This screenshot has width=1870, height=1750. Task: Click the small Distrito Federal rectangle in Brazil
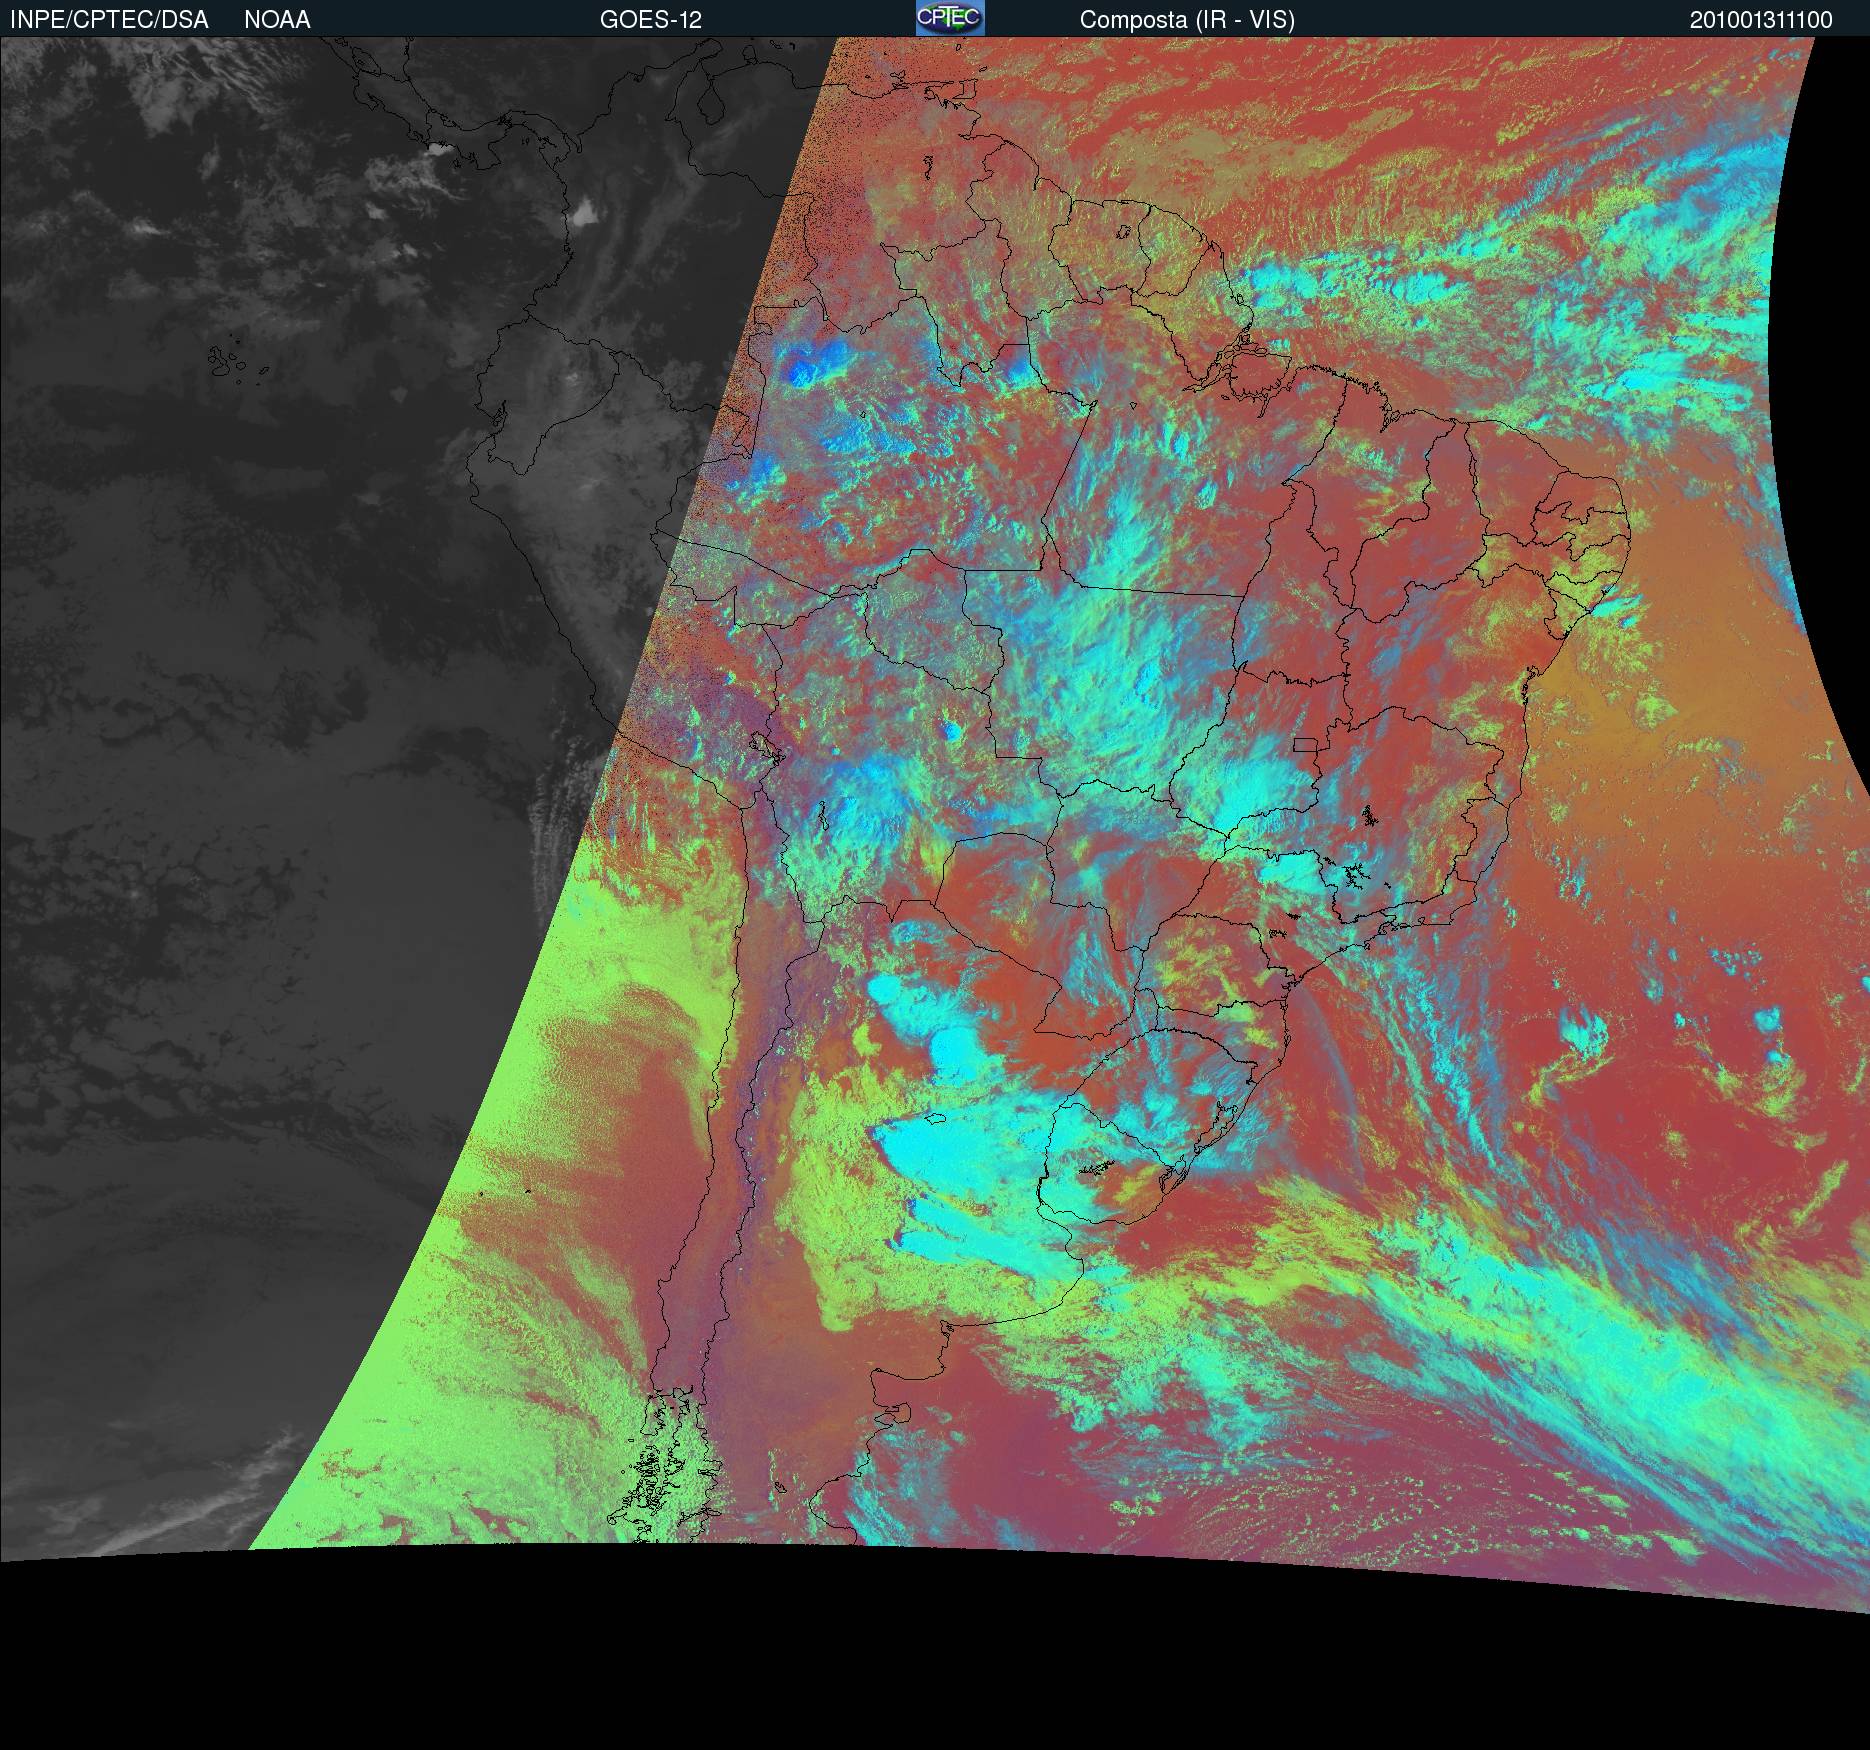1304,744
